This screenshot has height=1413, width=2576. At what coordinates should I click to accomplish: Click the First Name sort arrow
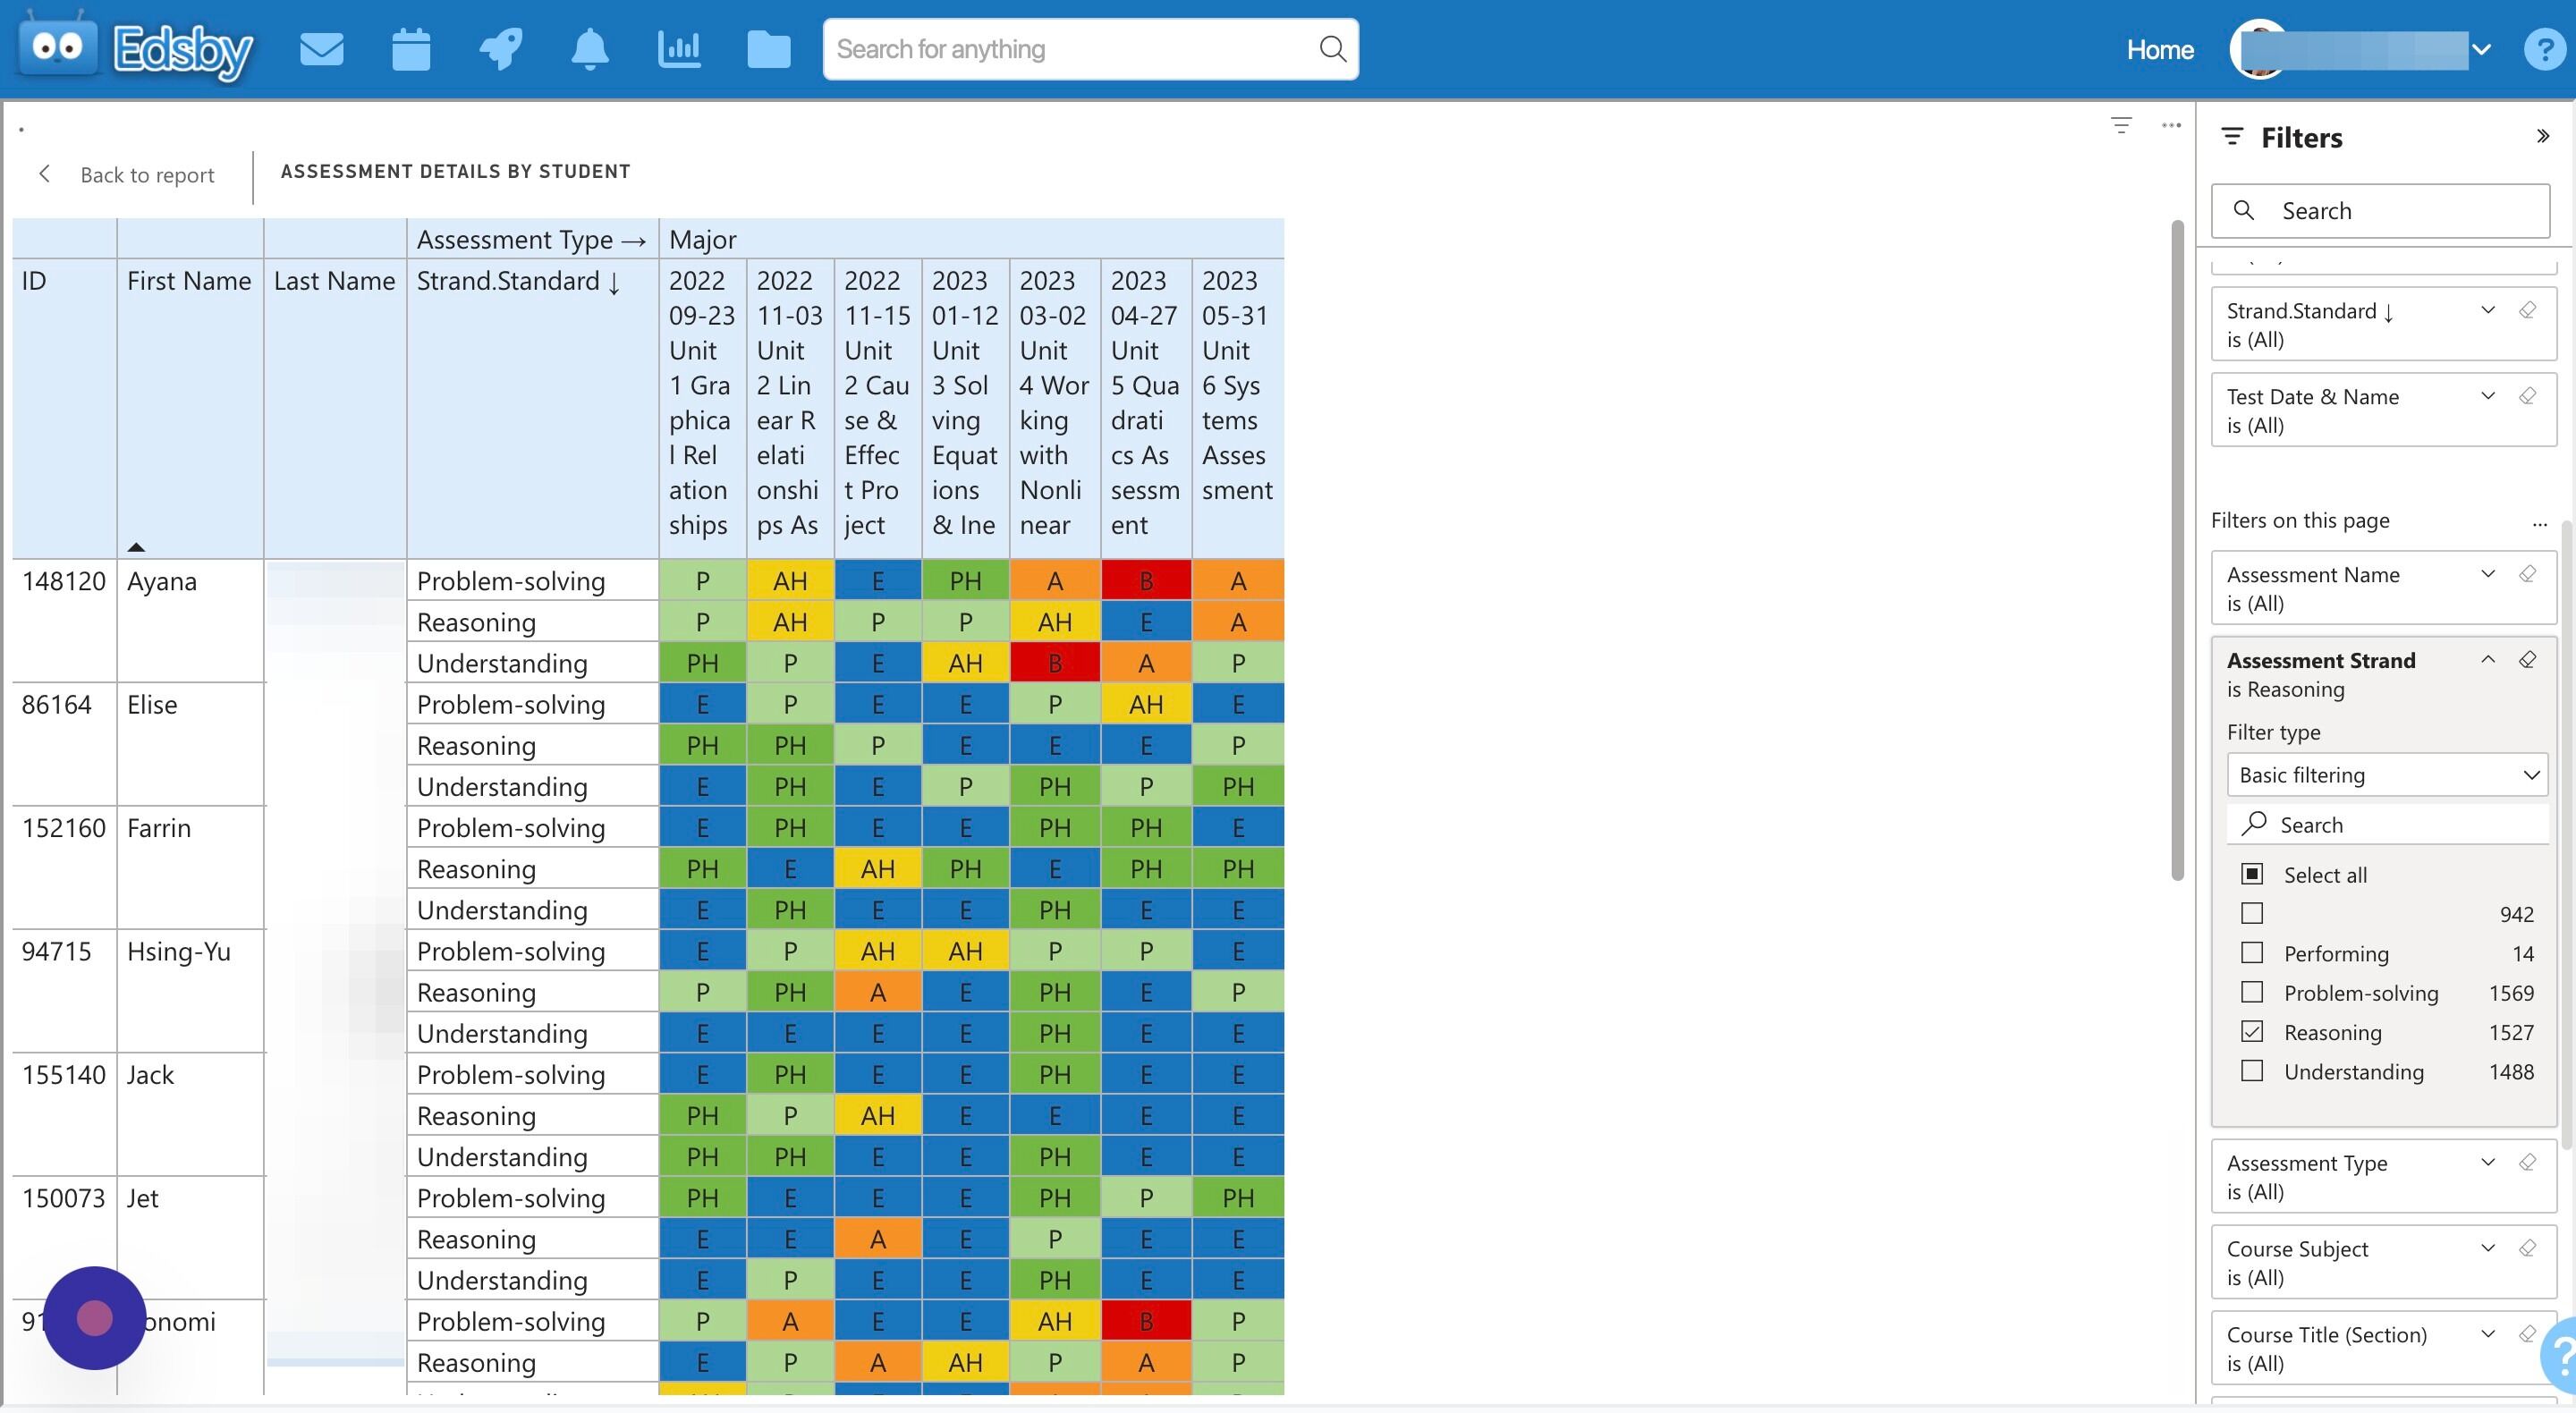point(136,547)
